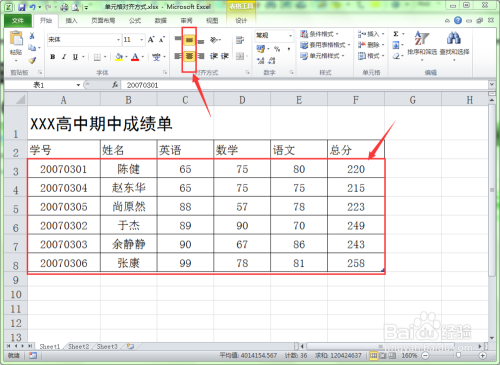
Task: Toggle highlighted Middle Align button
Action: [189, 40]
